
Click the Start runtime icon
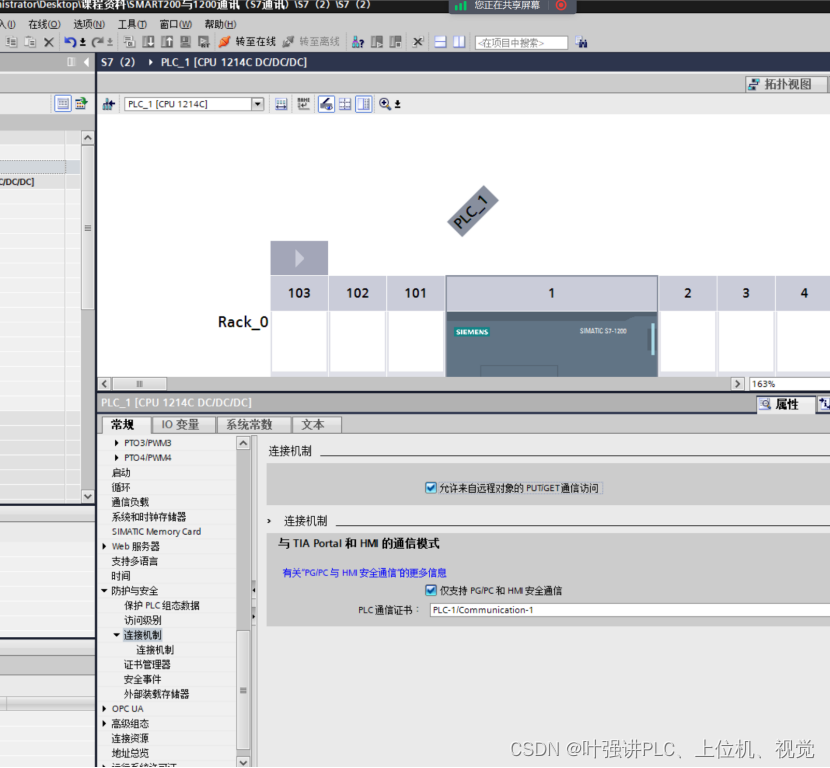[204, 42]
